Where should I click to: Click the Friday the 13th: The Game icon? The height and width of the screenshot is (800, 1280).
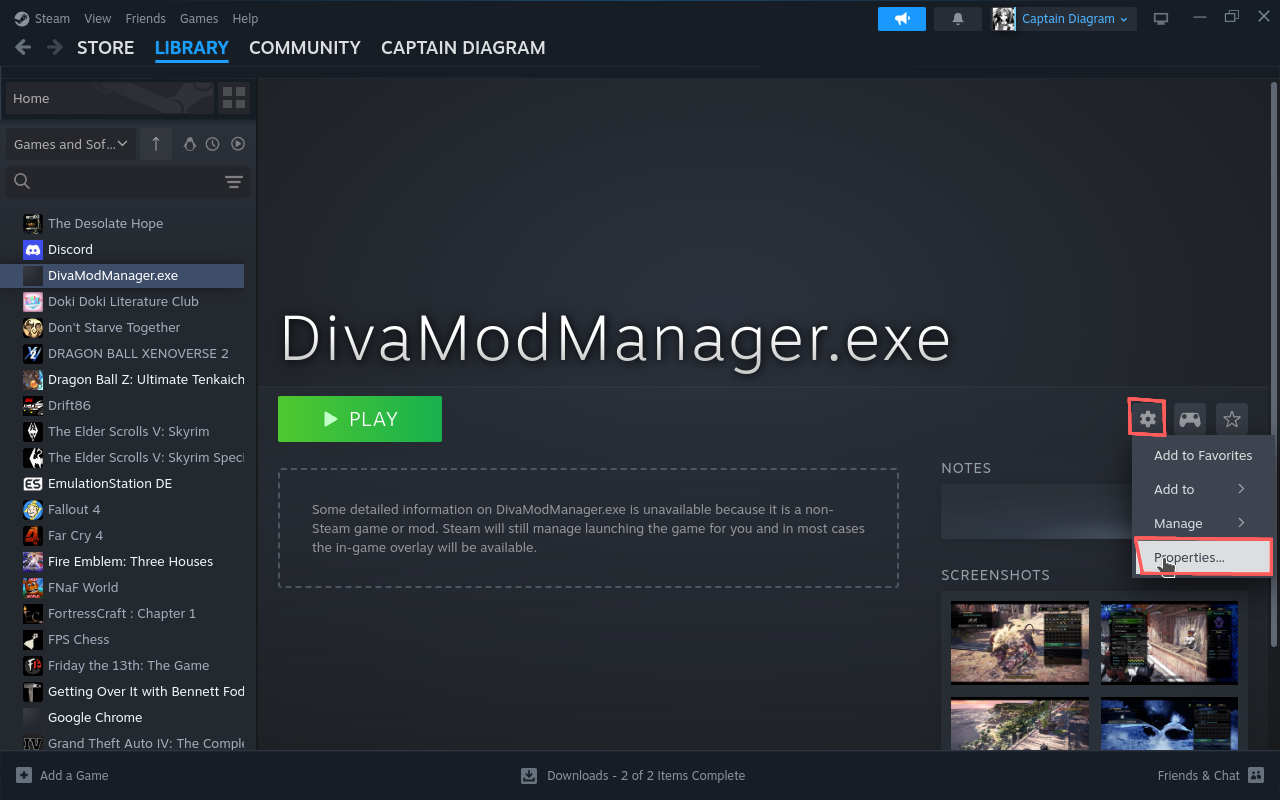32,665
